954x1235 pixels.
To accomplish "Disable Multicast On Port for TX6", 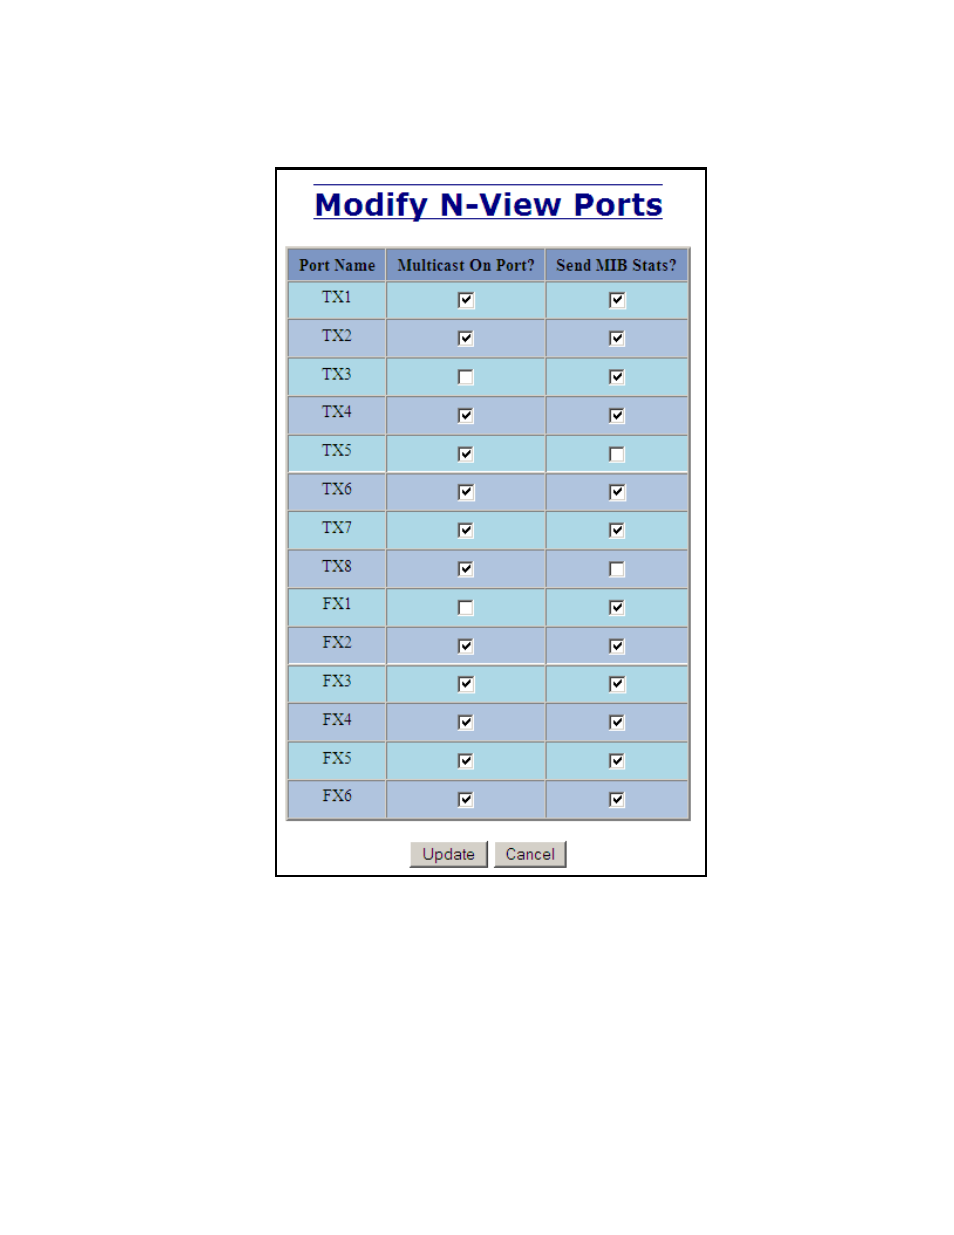I will point(465,492).
